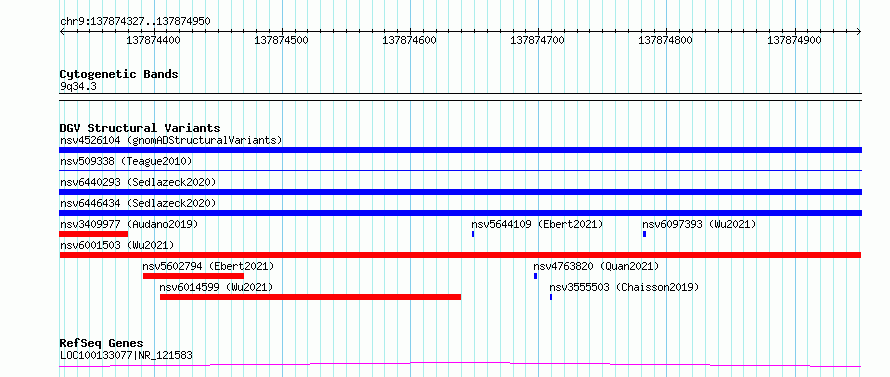Open variant nsv6446434 (Sedlazeck2020) label

point(138,203)
